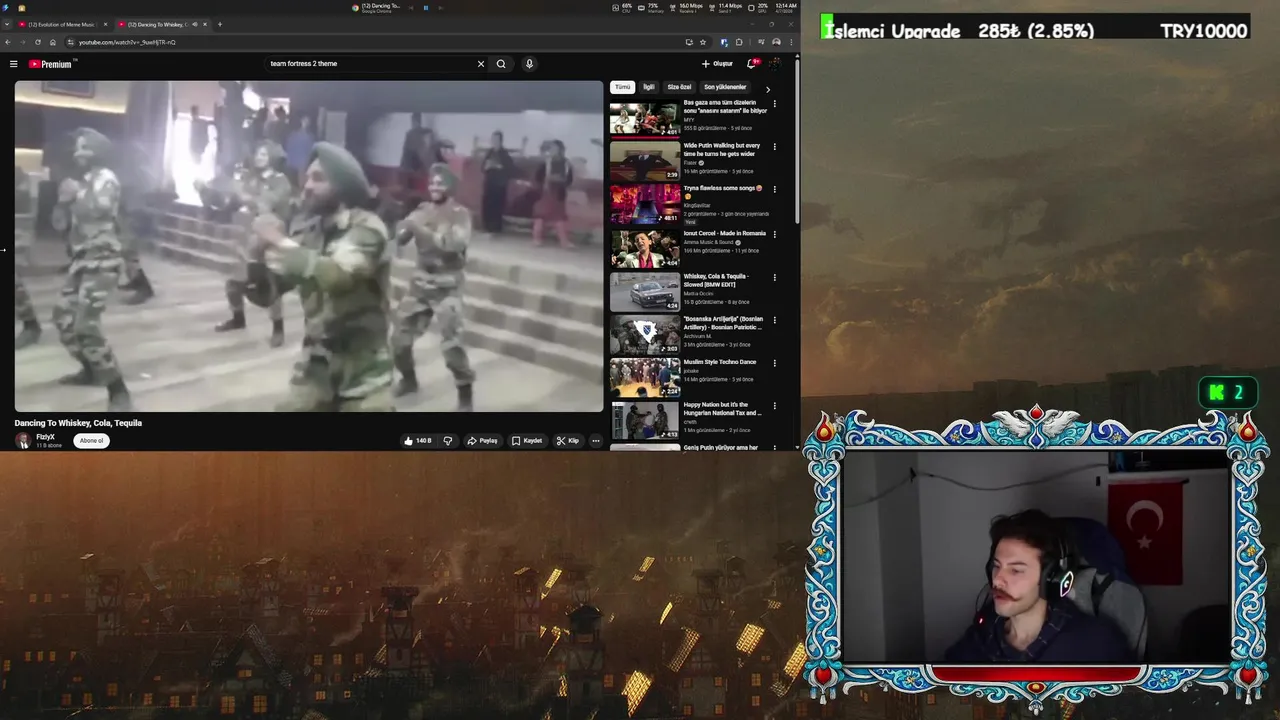Screen dimensions: 1280x720
Task: Open Muslim Style Techno Dance thumbnail
Action: point(645,378)
